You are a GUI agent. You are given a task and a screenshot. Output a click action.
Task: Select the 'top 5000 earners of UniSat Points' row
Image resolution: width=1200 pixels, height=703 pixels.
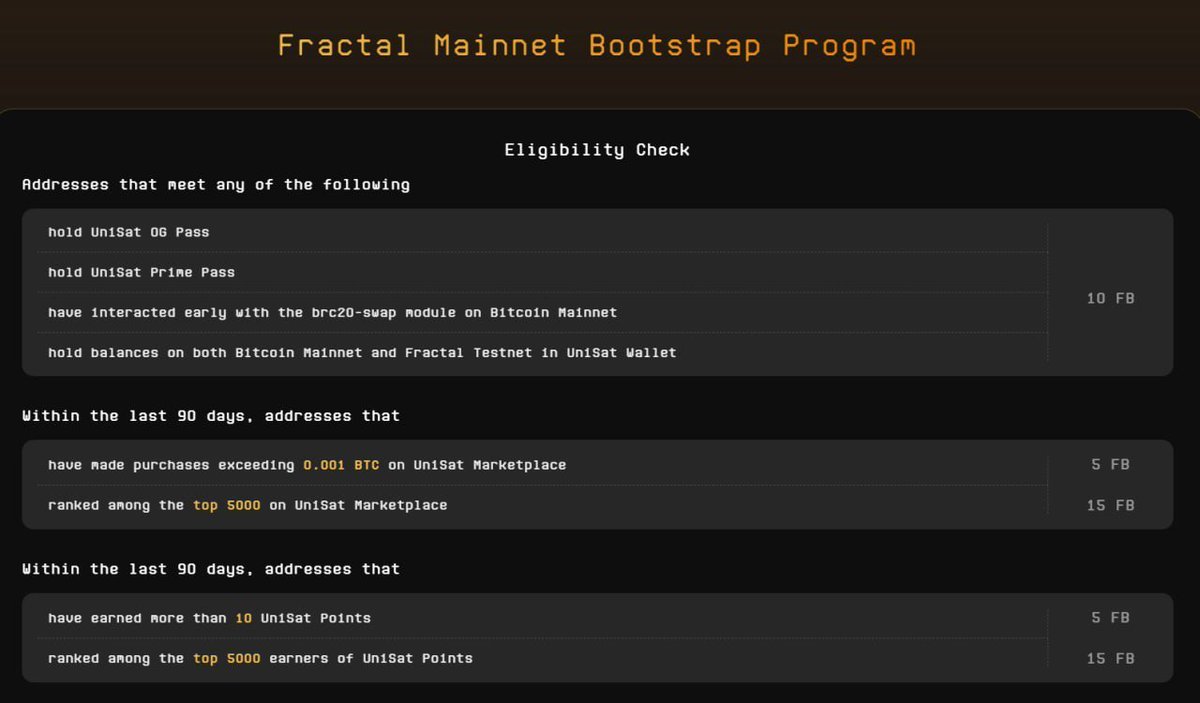260,658
